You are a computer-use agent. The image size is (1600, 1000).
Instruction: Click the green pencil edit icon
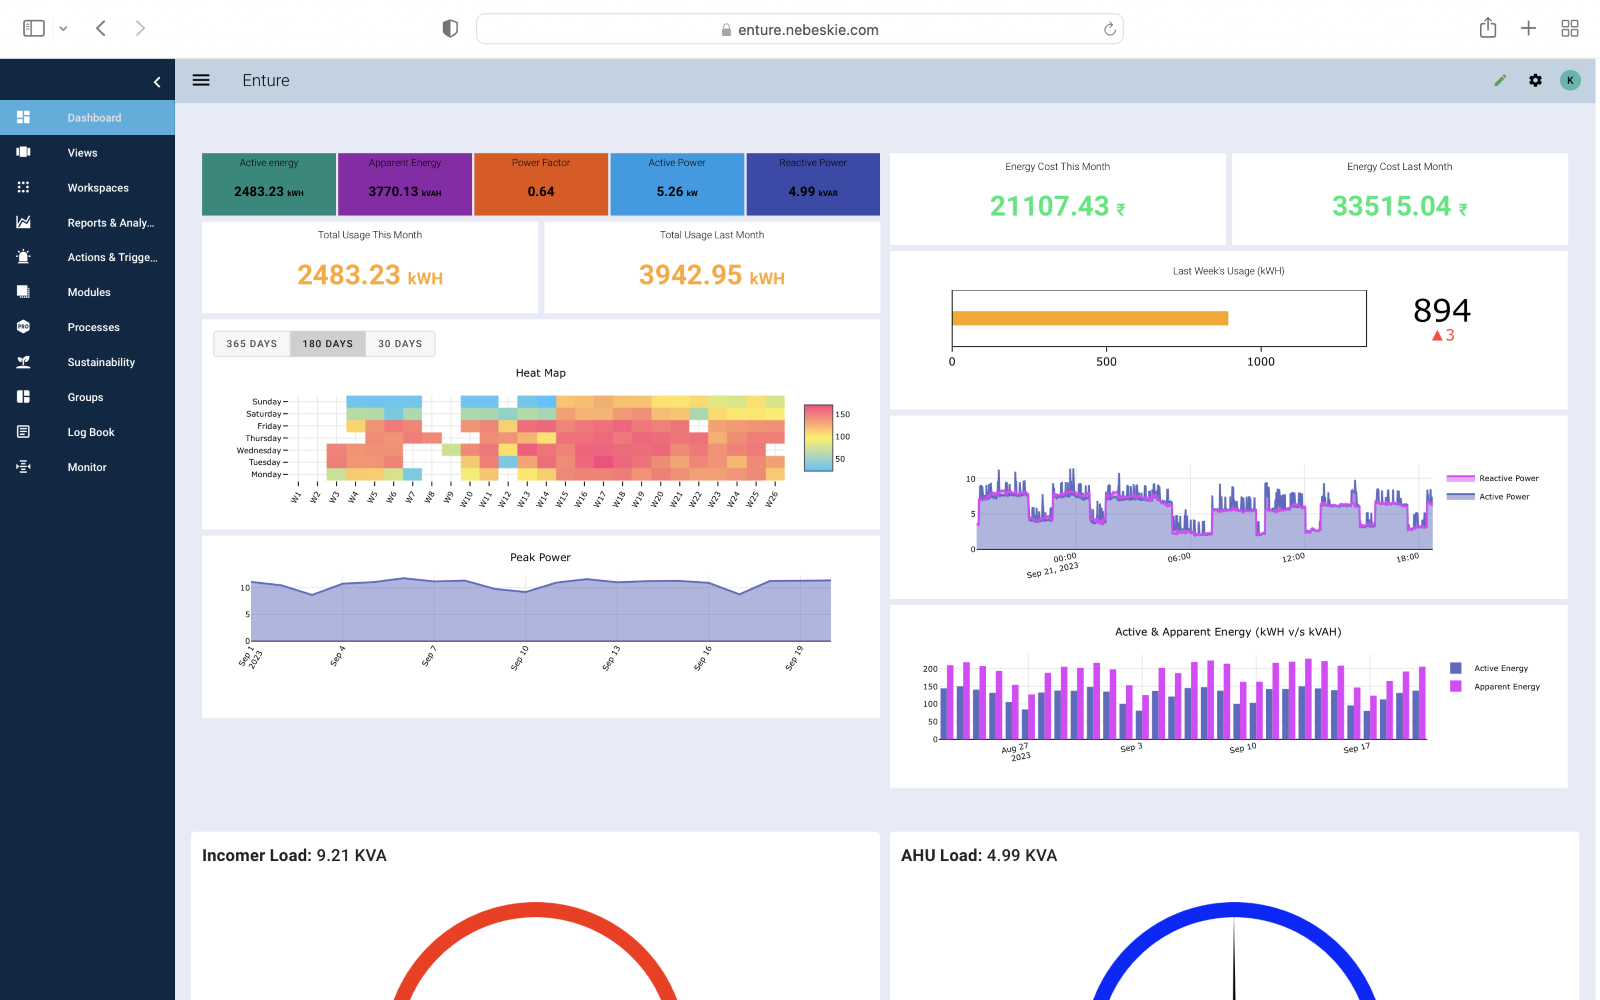(1500, 80)
